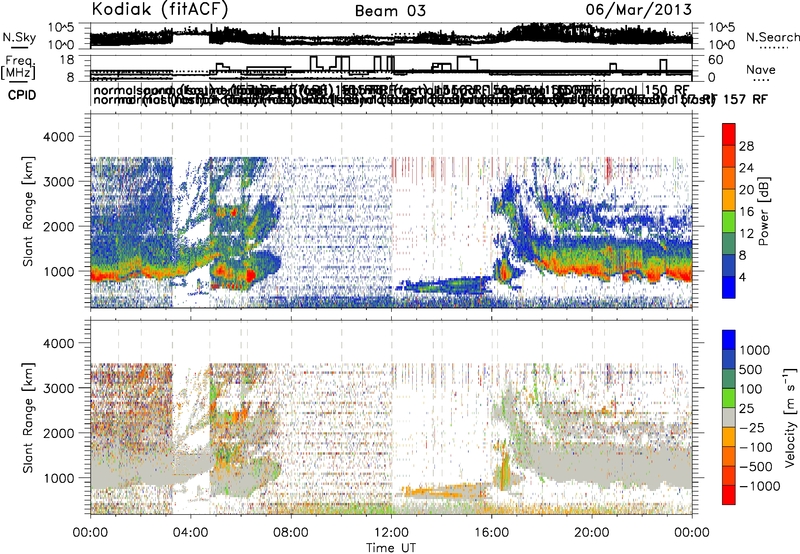The image size is (800, 554).
Task: Click the '08:00' time tick label
Action: pyautogui.click(x=291, y=532)
